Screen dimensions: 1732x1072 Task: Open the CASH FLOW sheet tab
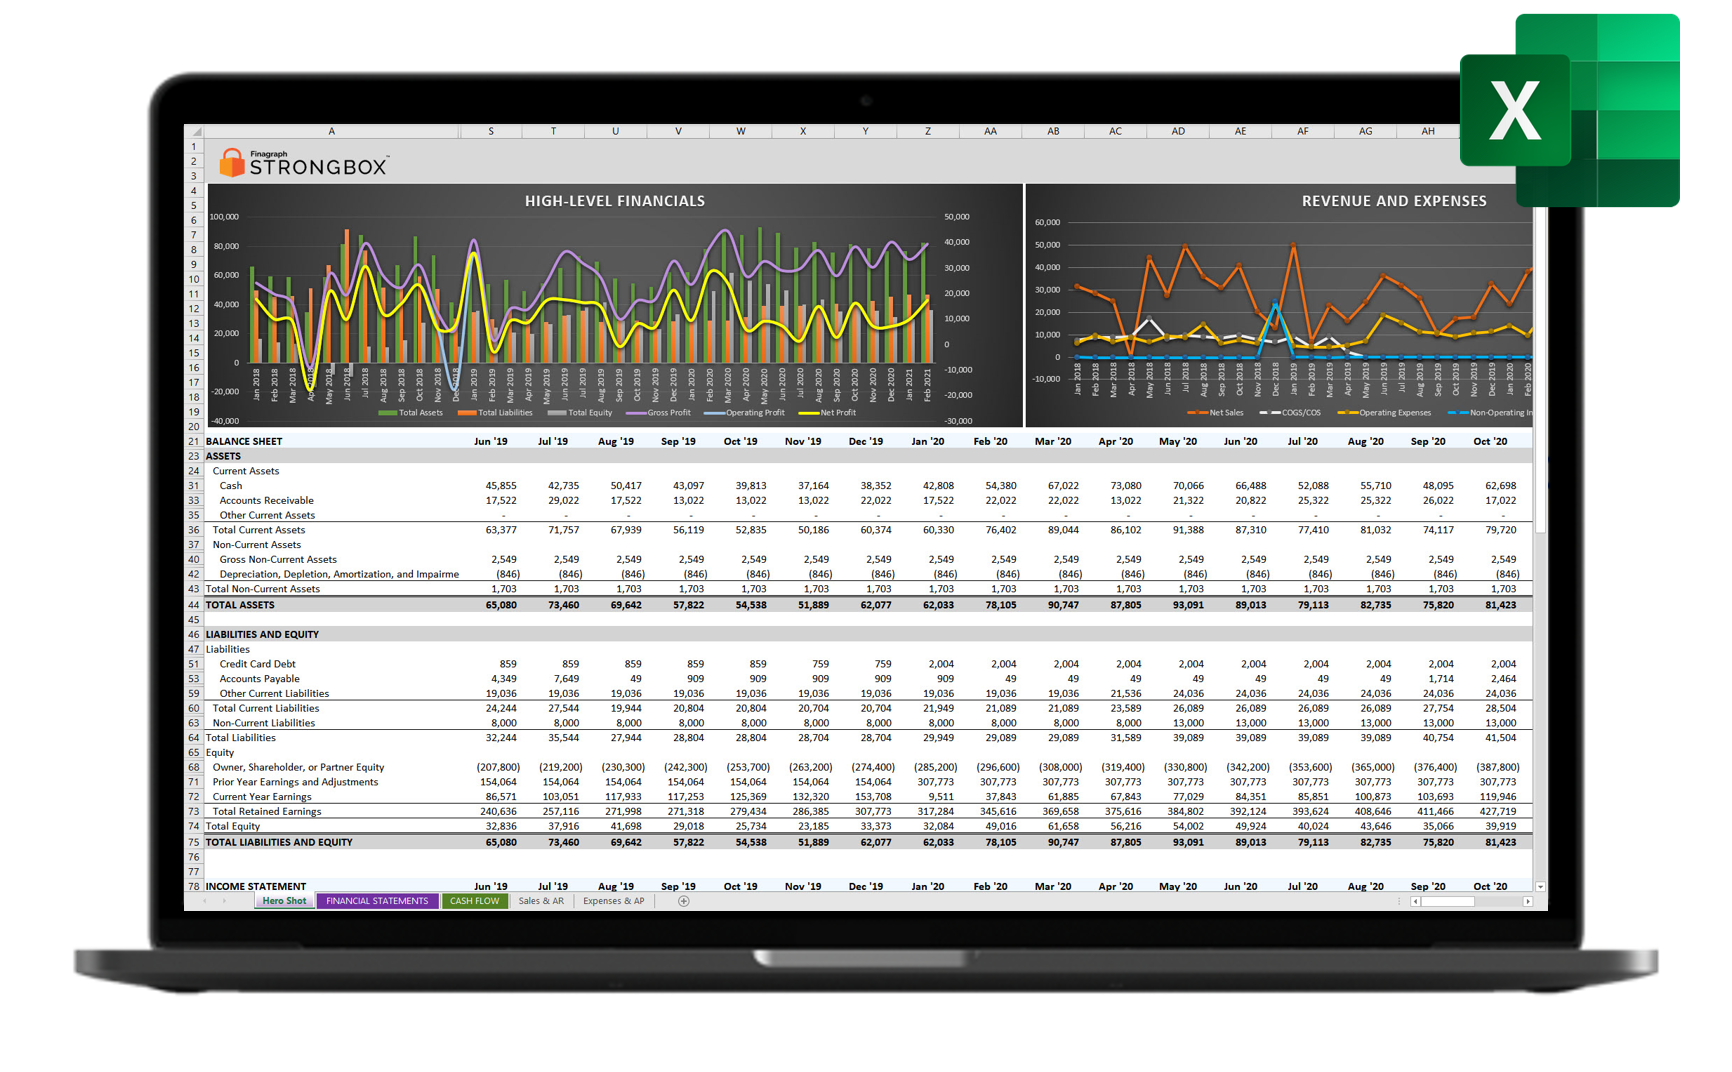[x=474, y=901]
